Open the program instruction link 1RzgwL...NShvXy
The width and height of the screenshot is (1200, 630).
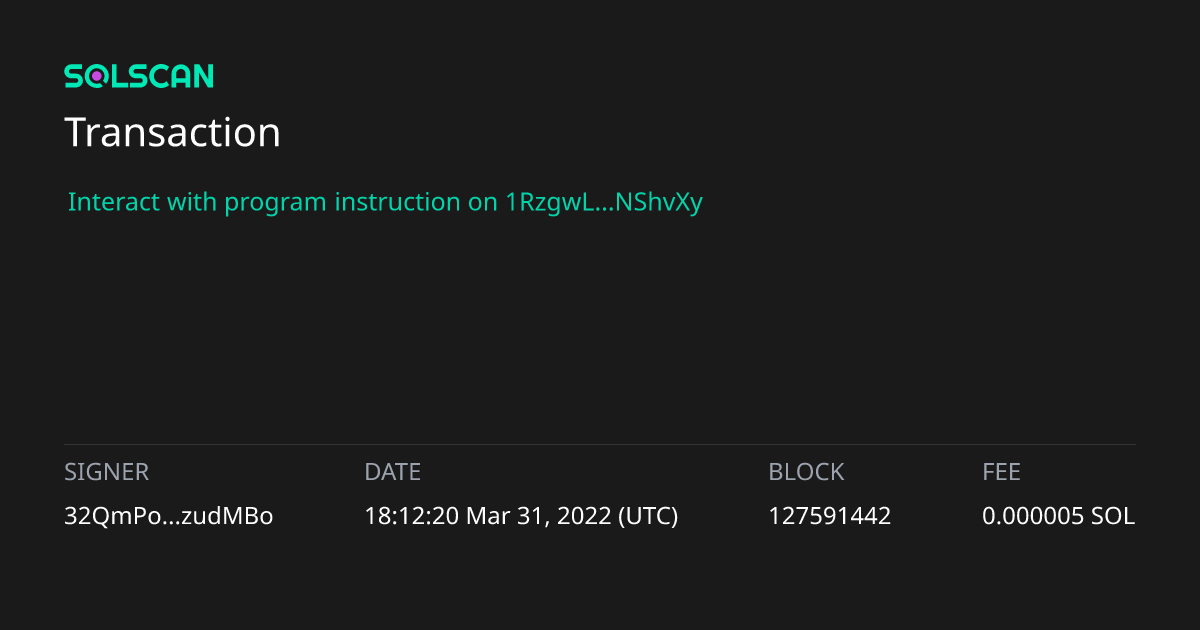click(599, 202)
